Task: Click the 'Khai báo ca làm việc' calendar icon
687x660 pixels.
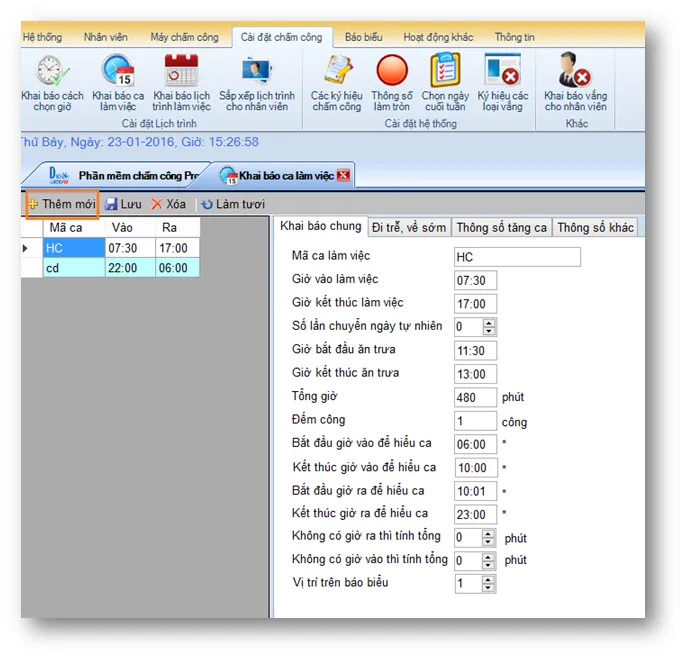Action: point(117,73)
